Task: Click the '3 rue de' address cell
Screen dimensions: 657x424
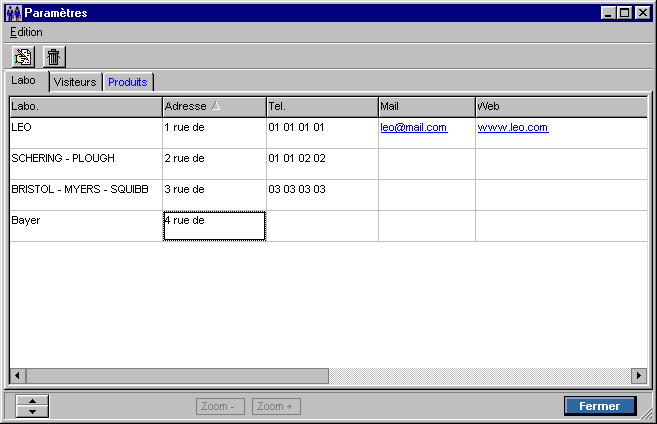Action: coord(214,195)
